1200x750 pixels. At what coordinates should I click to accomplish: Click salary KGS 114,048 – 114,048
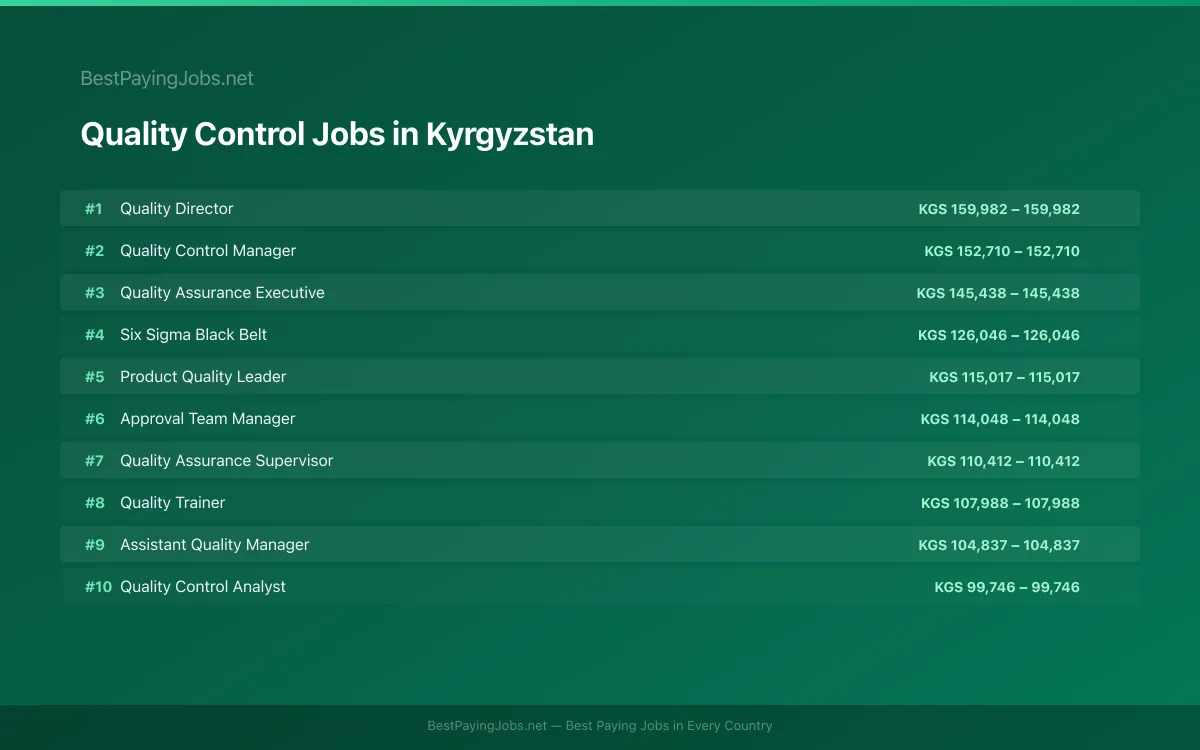point(1000,419)
